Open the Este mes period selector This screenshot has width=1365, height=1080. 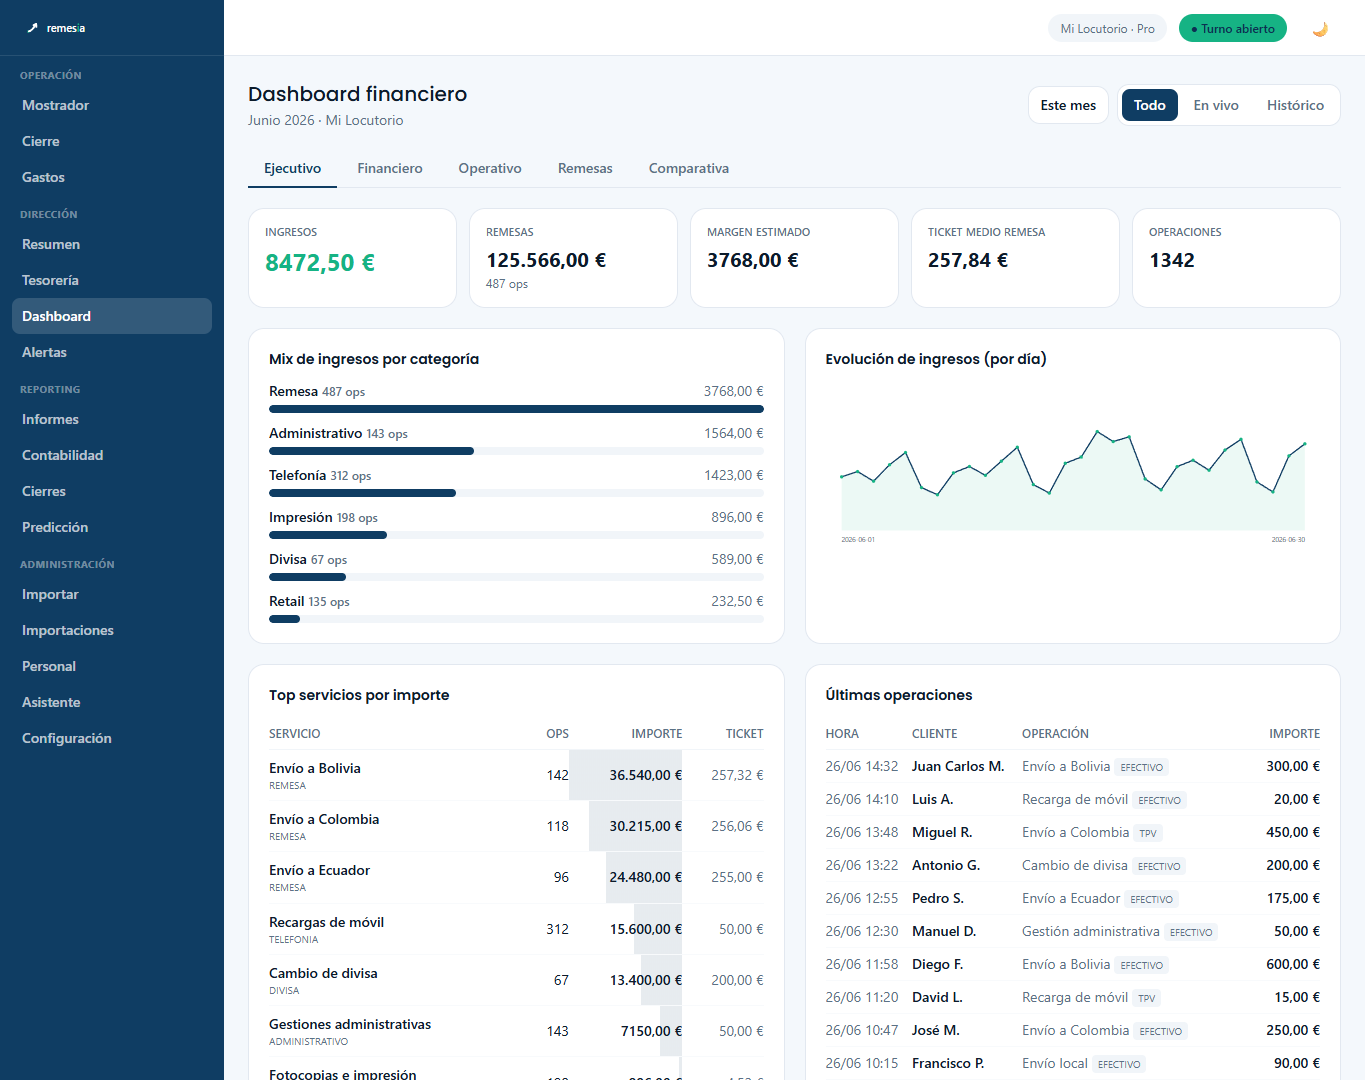[1068, 105]
